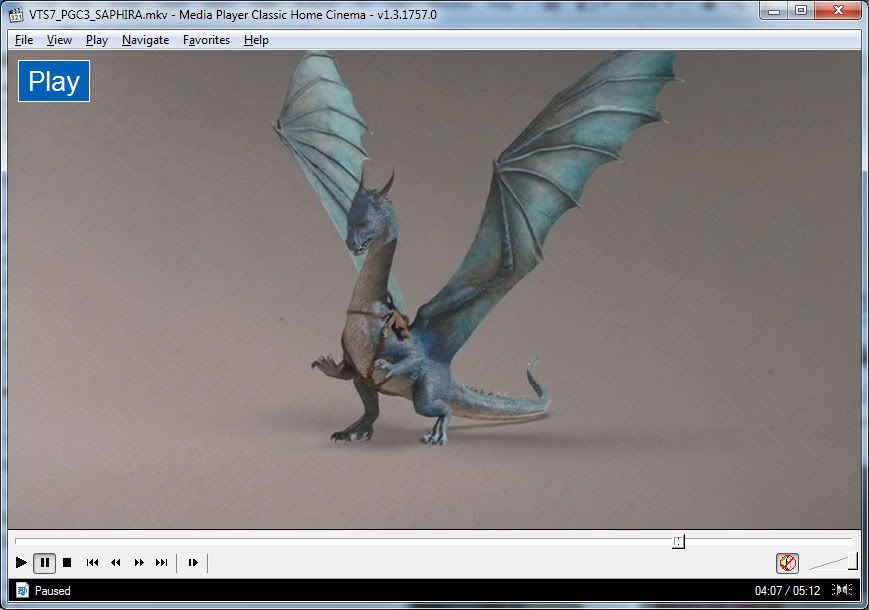Click the Pause button in controls
The width and height of the screenshot is (869, 610).
(x=44, y=563)
